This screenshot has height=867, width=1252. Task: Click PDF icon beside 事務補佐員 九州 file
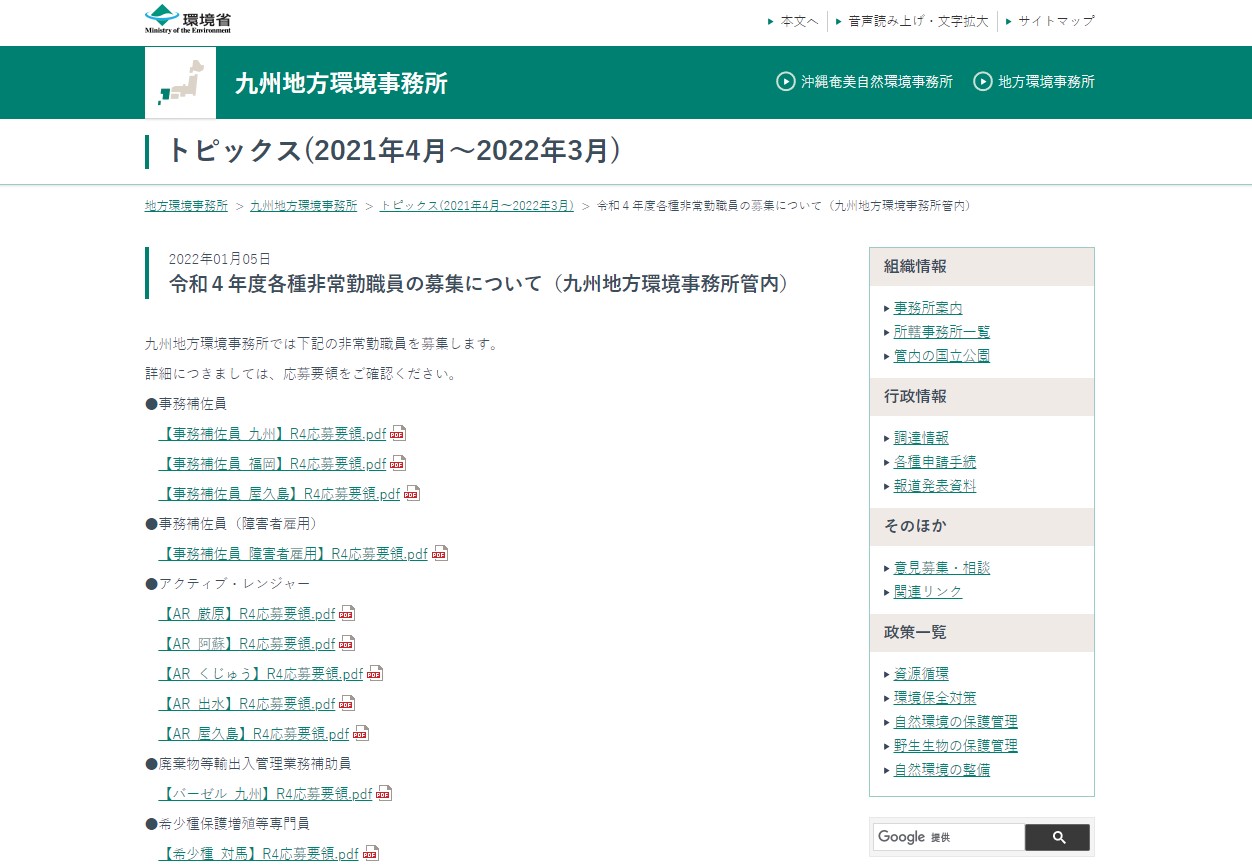[x=398, y=434]
